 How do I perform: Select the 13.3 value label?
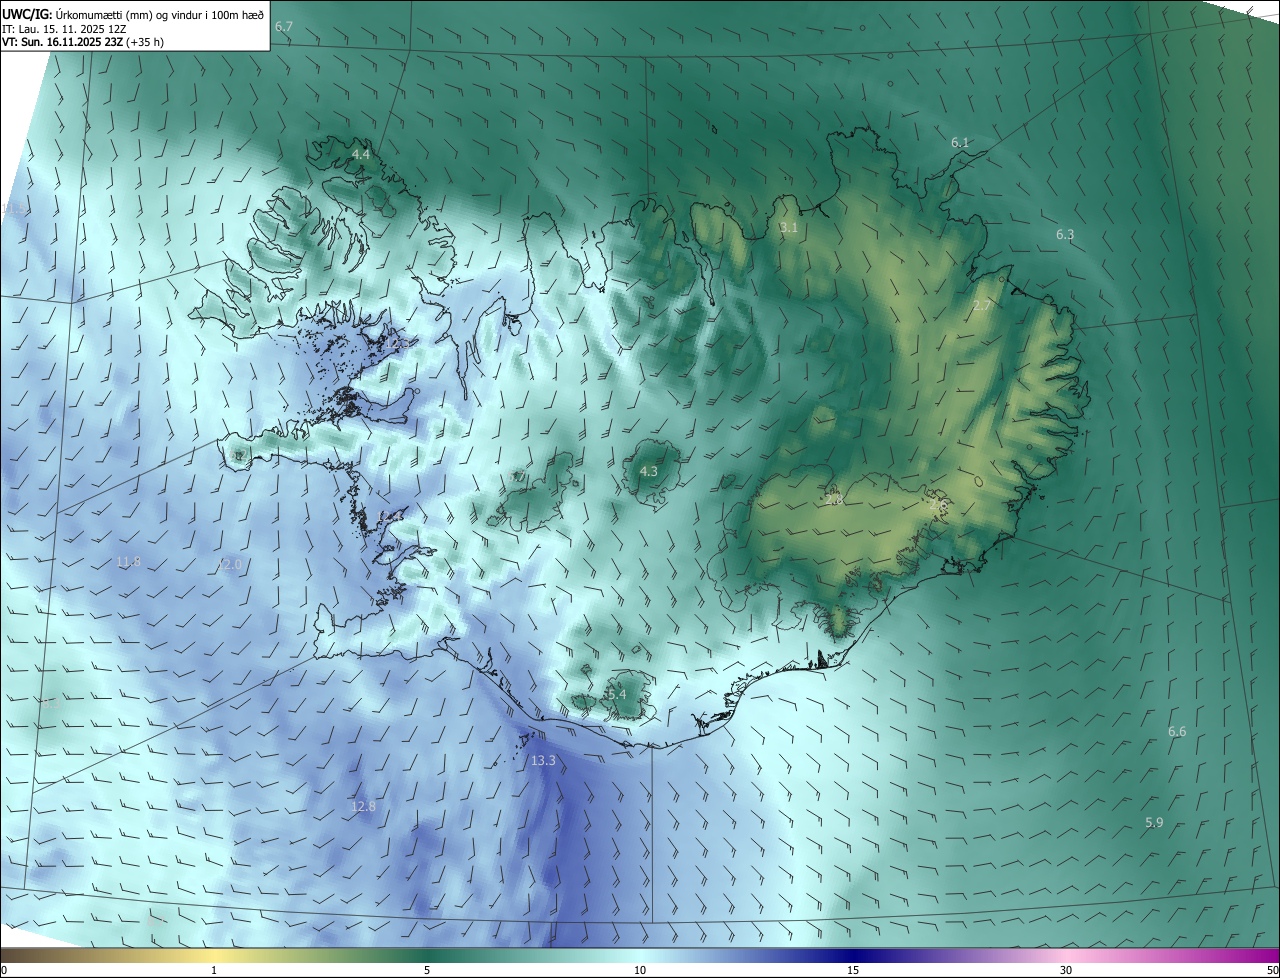pyautogui.click(x=543, y=761)
